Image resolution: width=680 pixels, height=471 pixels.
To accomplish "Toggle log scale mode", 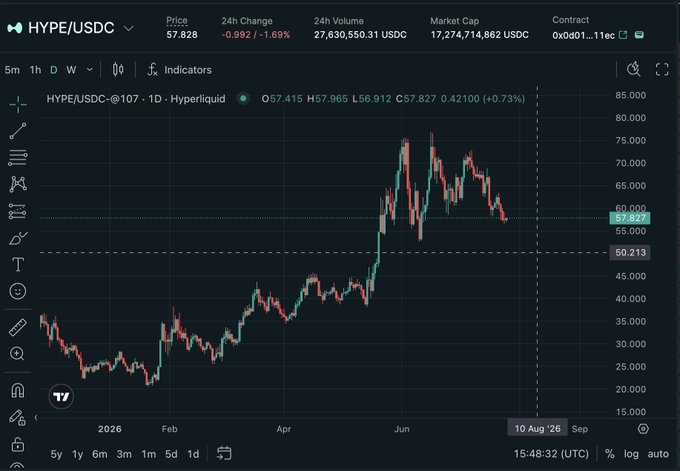I will [631, 454].
